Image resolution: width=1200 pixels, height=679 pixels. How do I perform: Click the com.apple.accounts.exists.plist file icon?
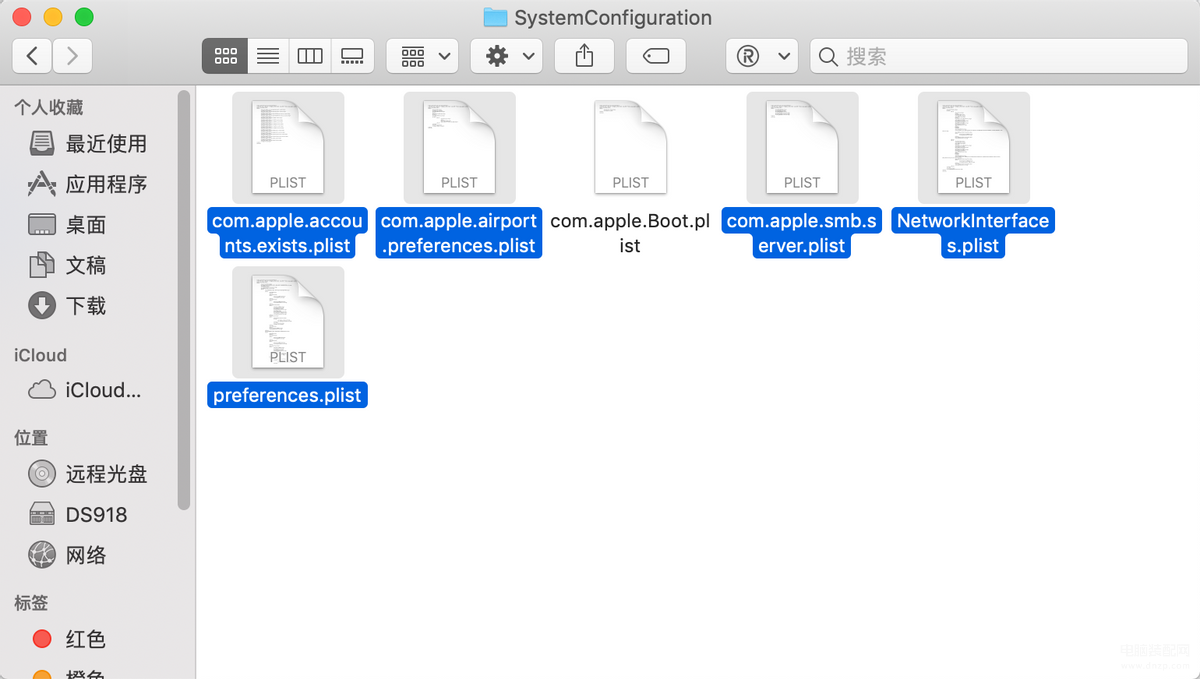pos(288,147)
